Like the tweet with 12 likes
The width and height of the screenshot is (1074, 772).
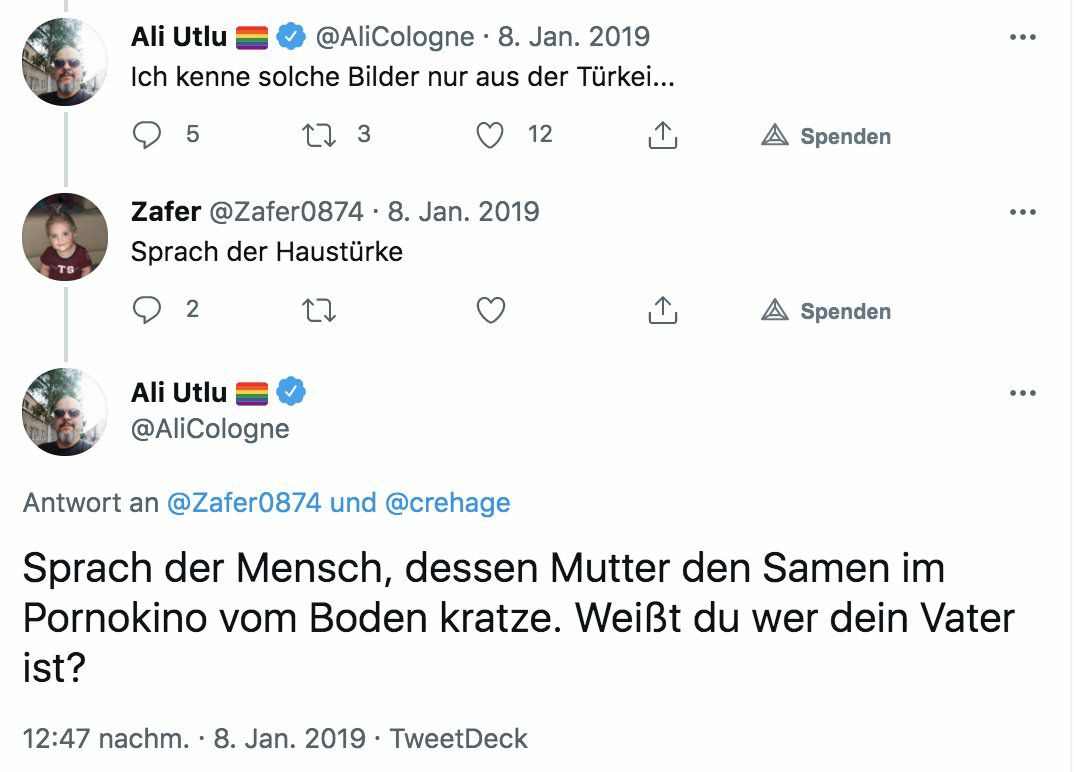click(x=490, y=135)
